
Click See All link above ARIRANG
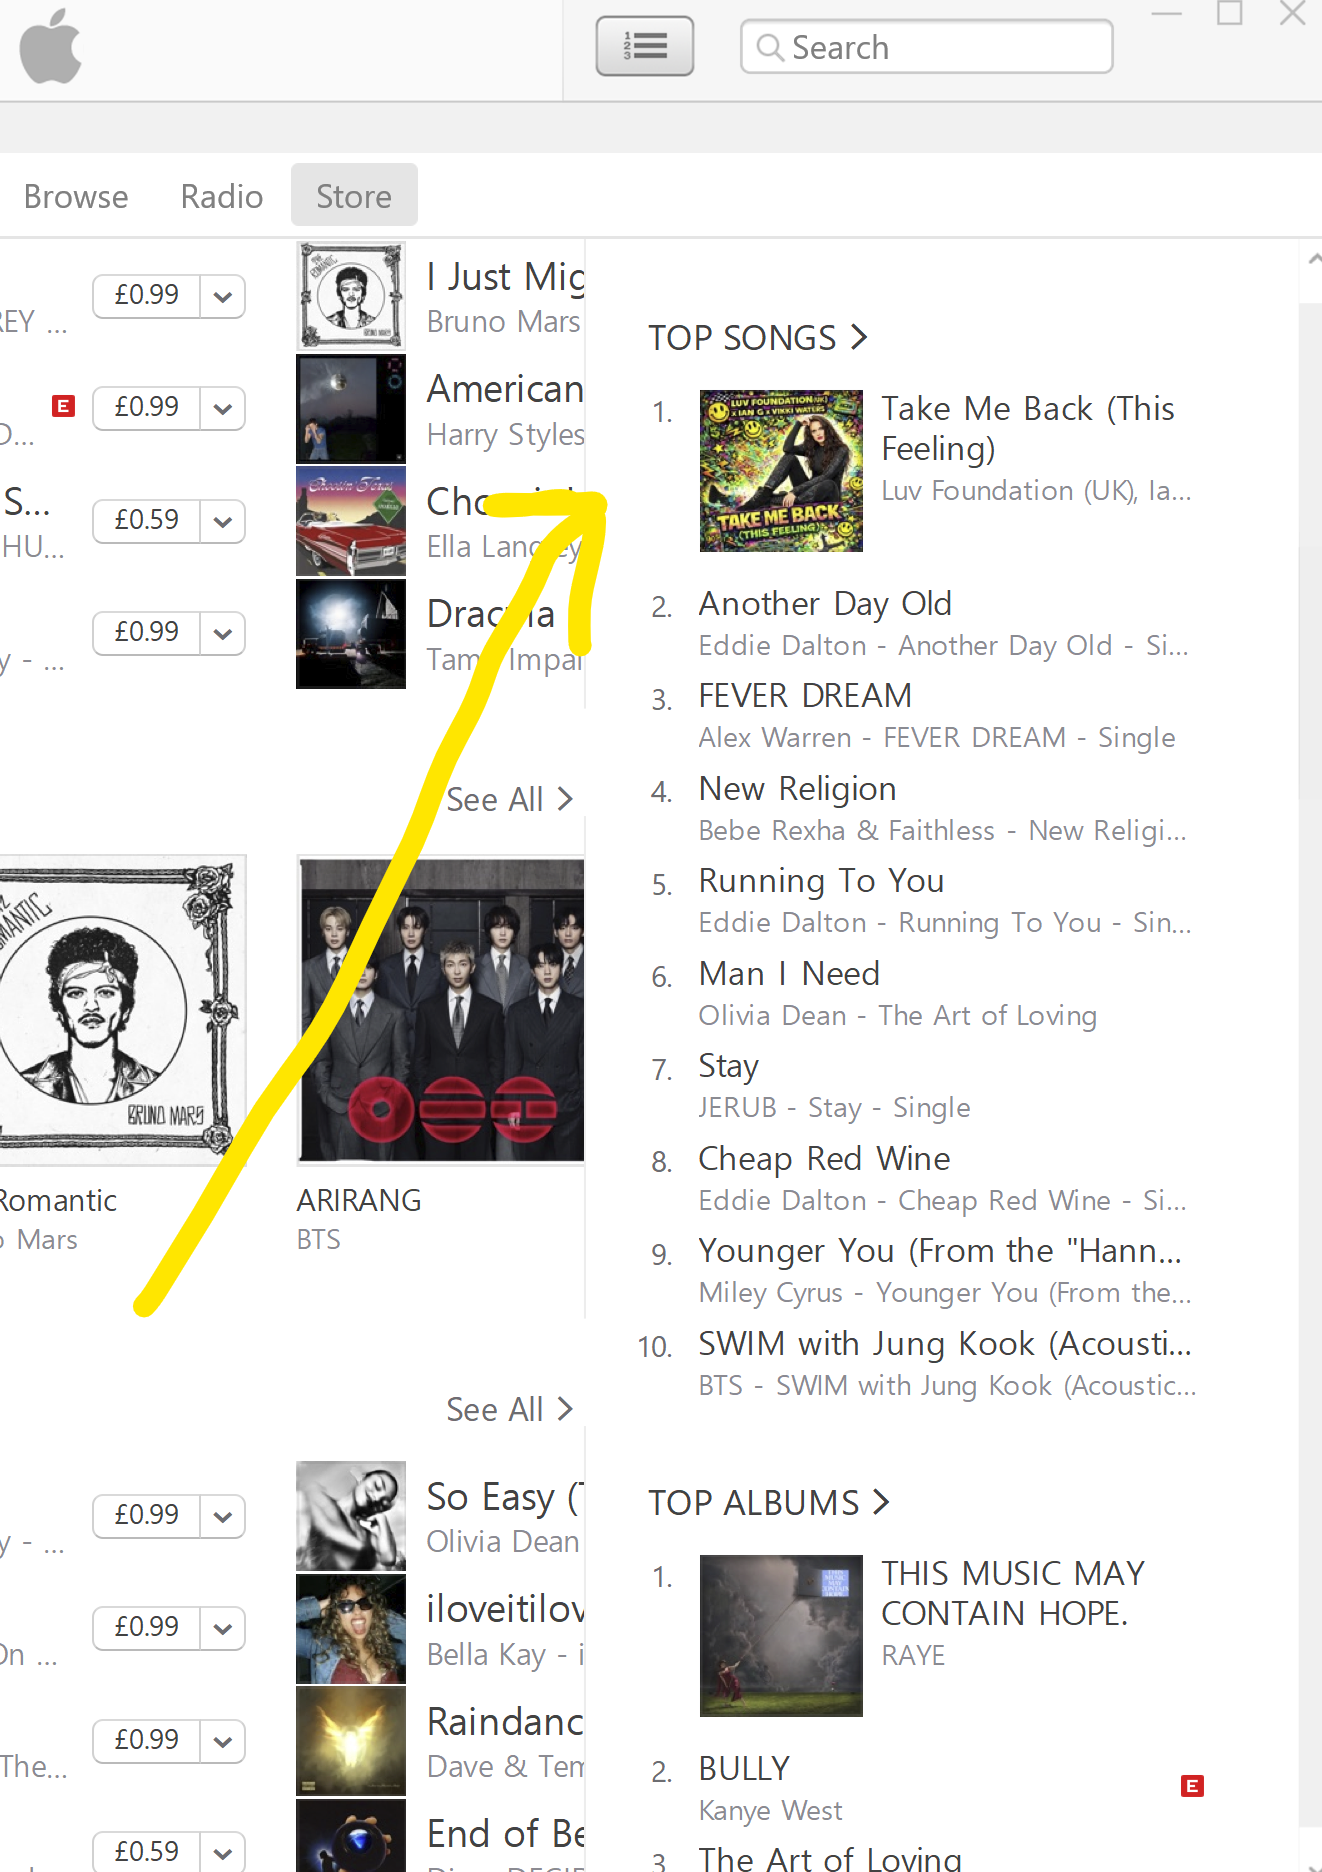510,800
